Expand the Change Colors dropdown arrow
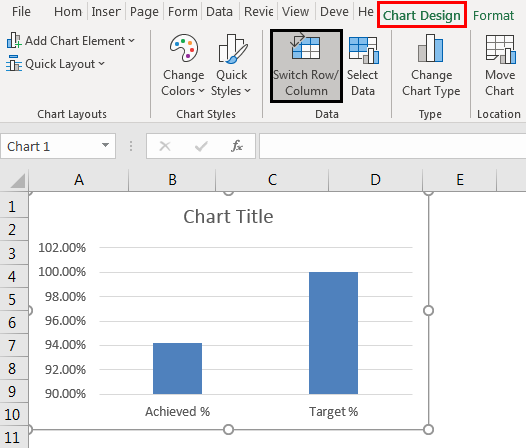526x448 pixels. tap(201, 91)
